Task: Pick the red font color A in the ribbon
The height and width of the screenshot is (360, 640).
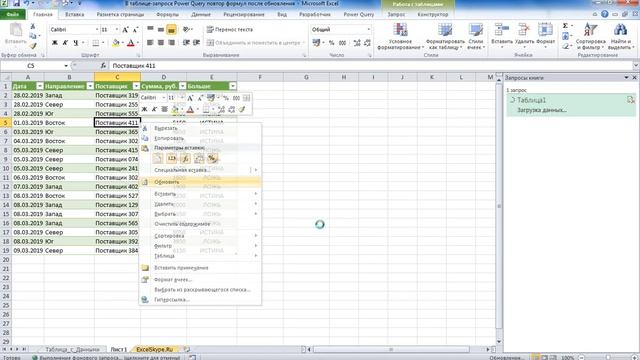Action: click(x=131, y=42)
